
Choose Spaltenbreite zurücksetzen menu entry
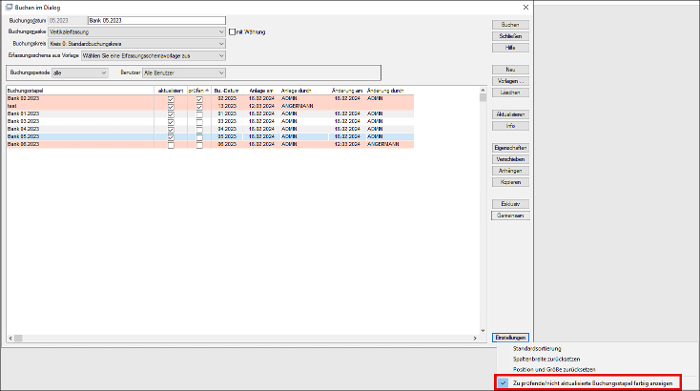546,359
